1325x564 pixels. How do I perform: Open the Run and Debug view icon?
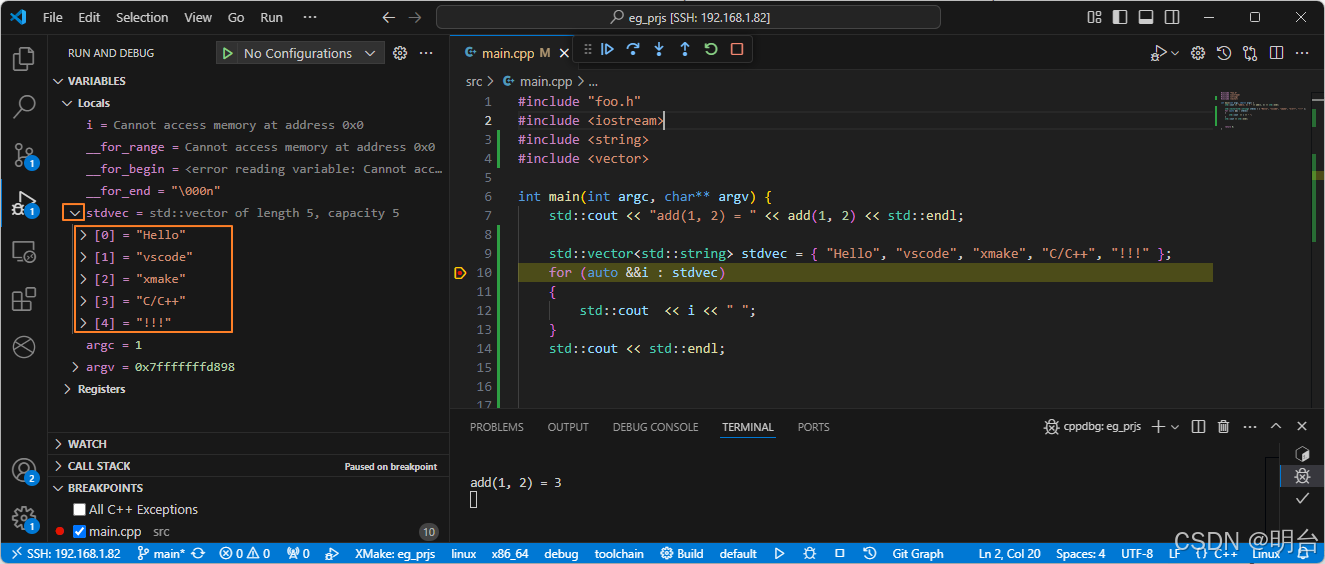pyautogui.click(x=23, y=203)
